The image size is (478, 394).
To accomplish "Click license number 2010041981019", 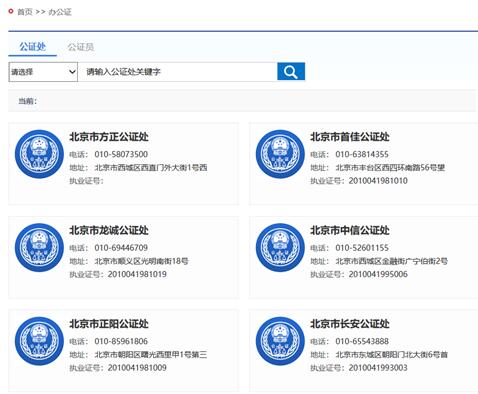I will (x=137, y=274).
